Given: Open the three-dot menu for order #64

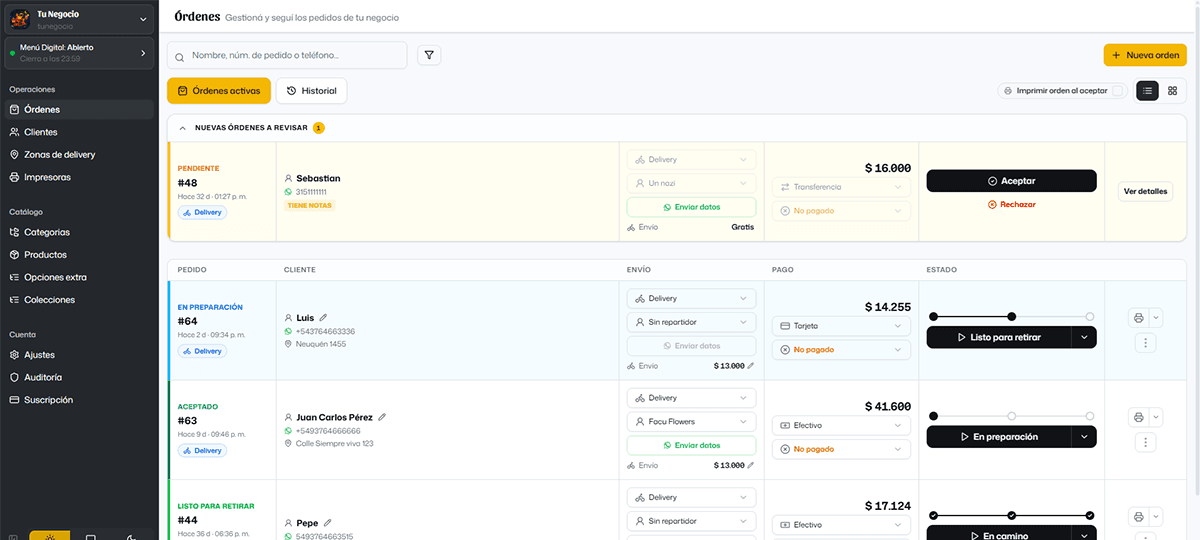Looking at the screenshot, I should (x=1146, y=342).
